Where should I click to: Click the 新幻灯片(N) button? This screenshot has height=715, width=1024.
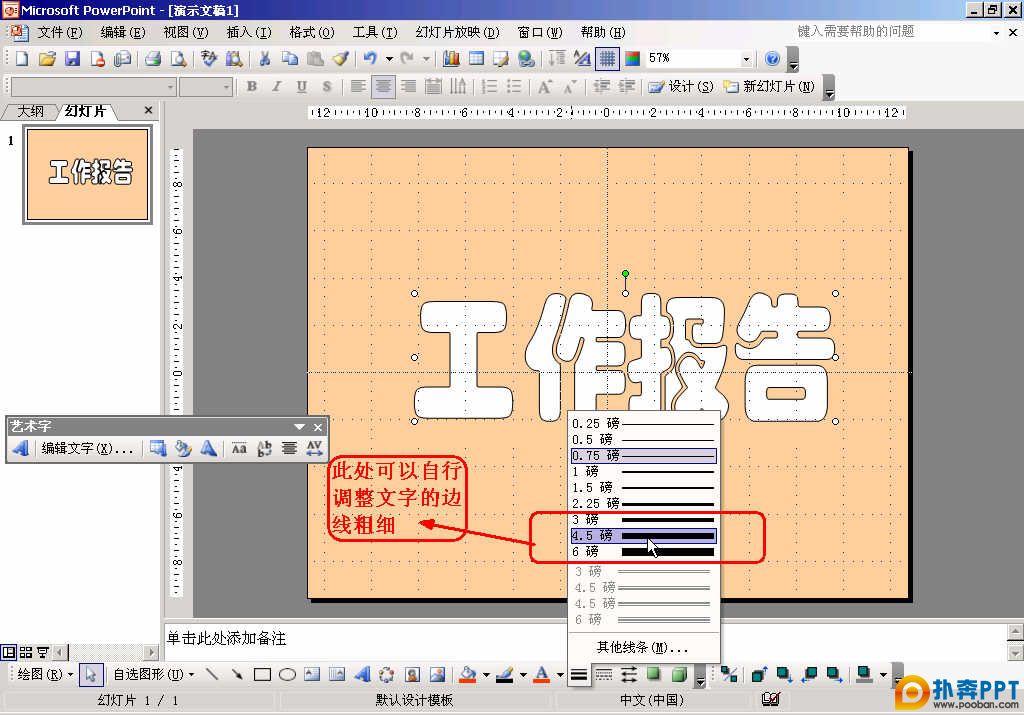pos(769,86)
